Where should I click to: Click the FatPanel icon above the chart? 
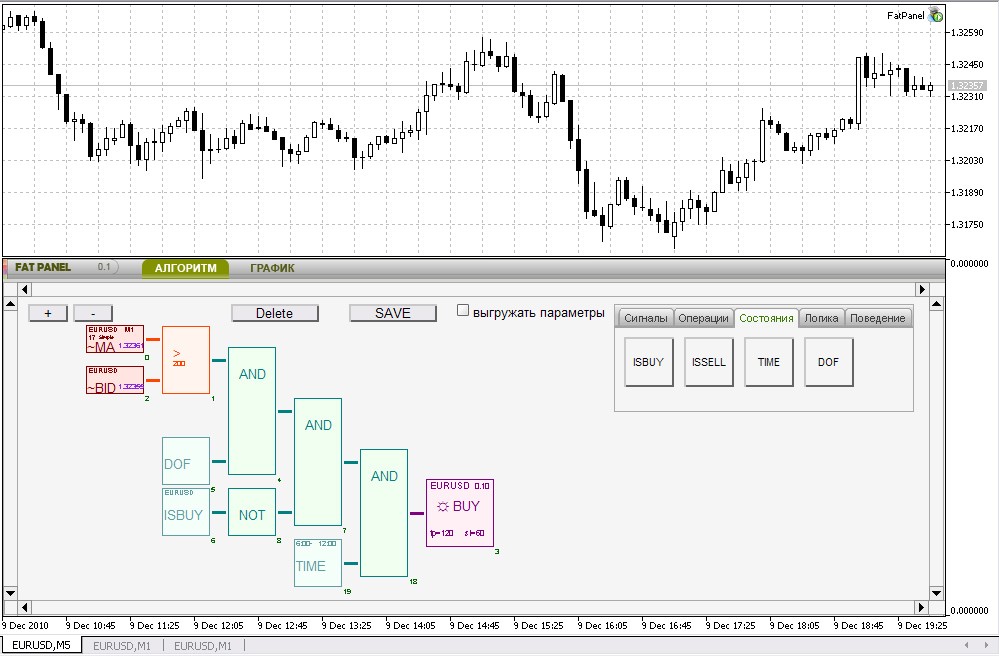[934, 15]
